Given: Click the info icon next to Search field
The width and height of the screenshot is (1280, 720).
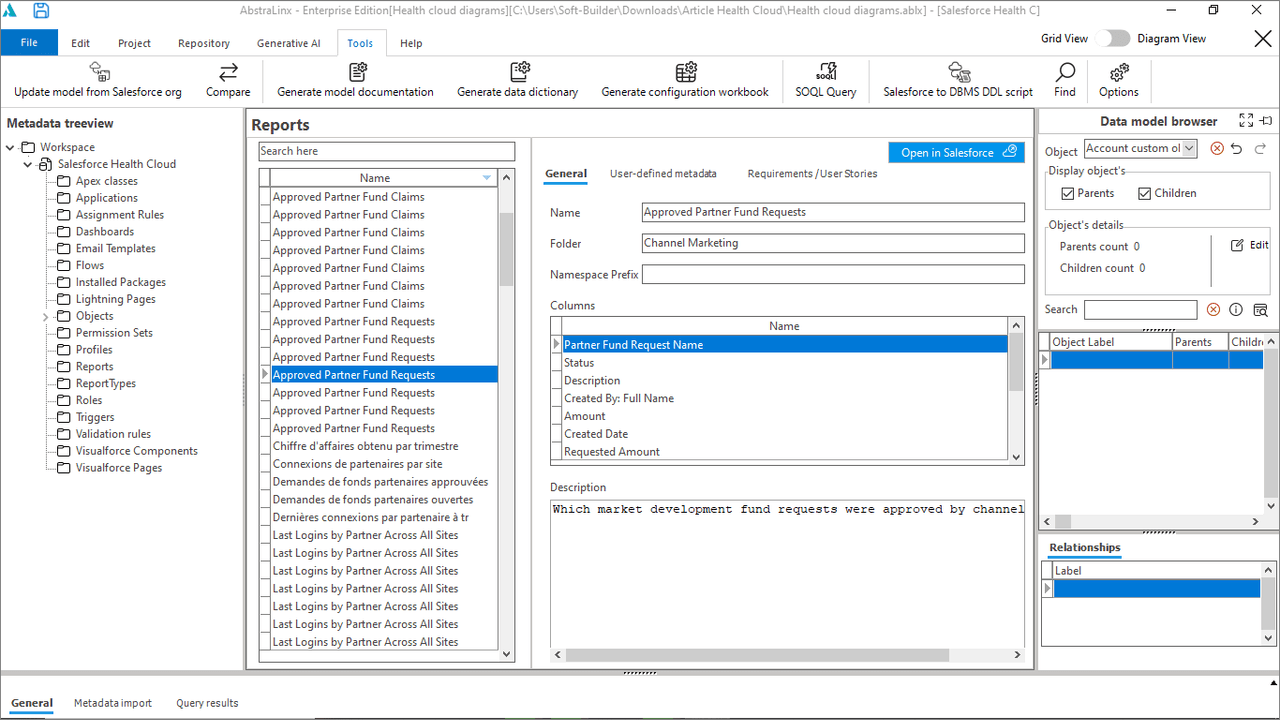Looking at the screenshot, I should (1236, 310).
